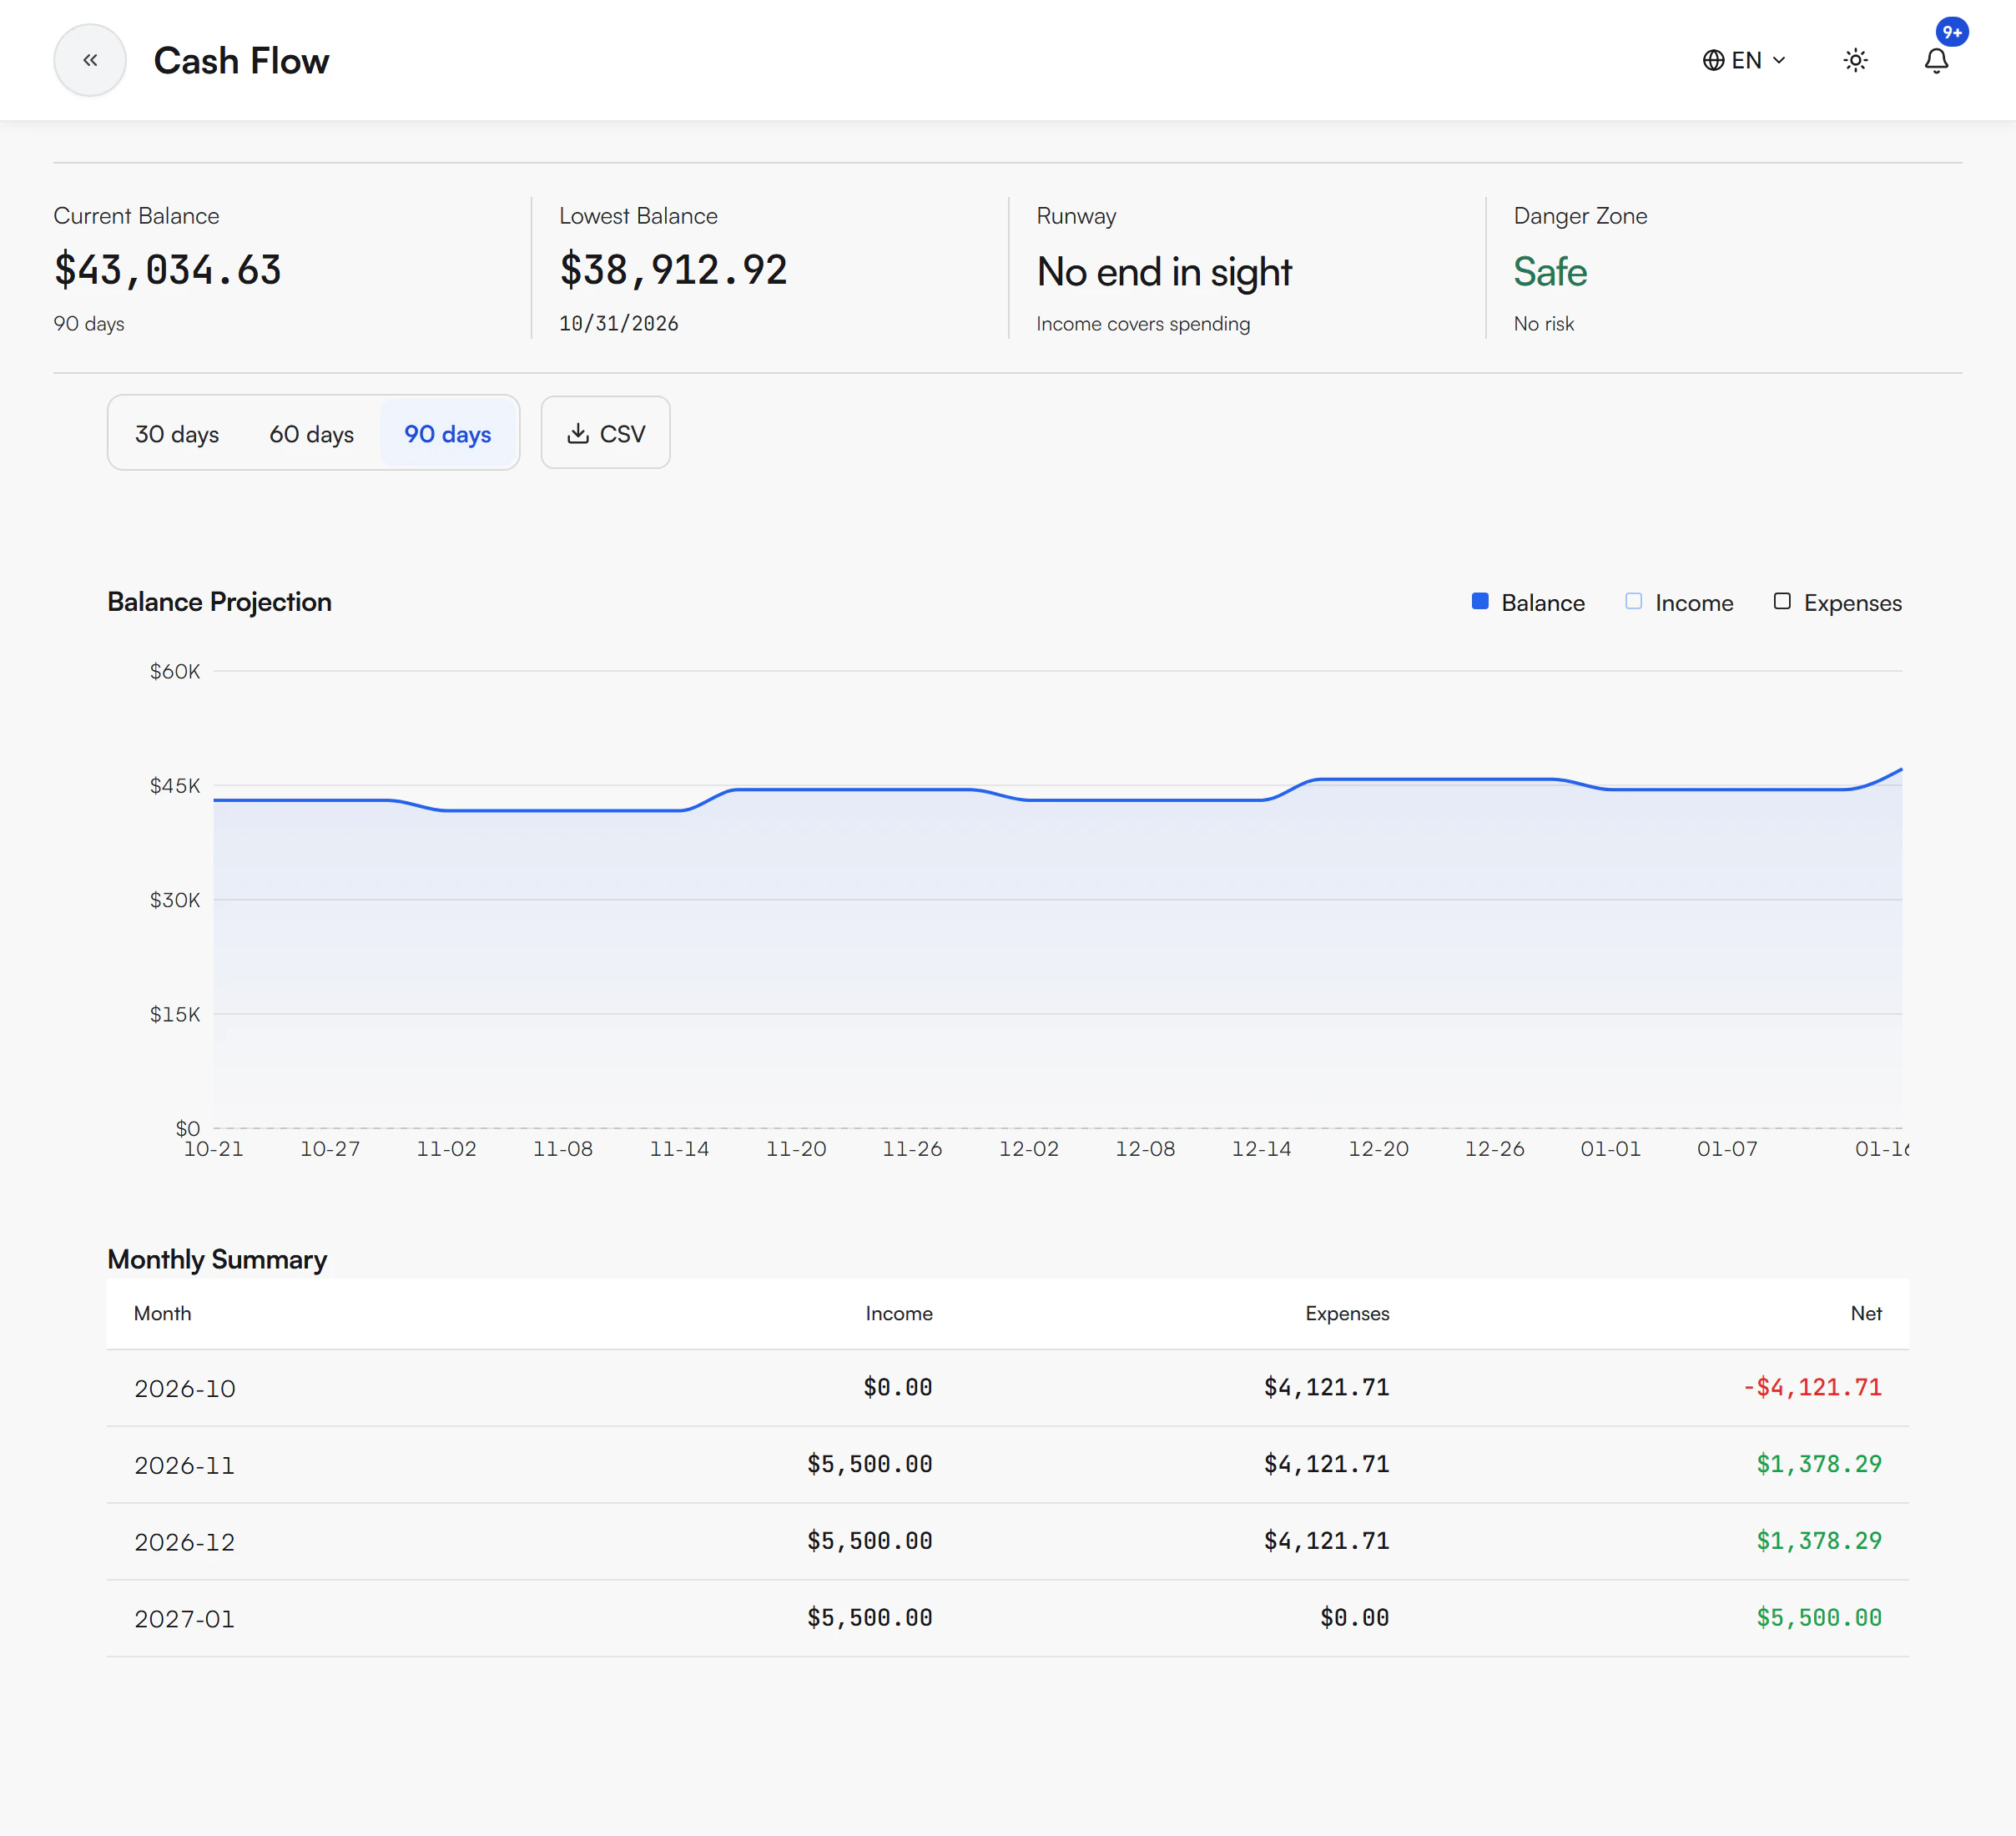Click the Expenses column header
The width and height of the screenshot is (2016, 1836).
pos(1347,1313)
